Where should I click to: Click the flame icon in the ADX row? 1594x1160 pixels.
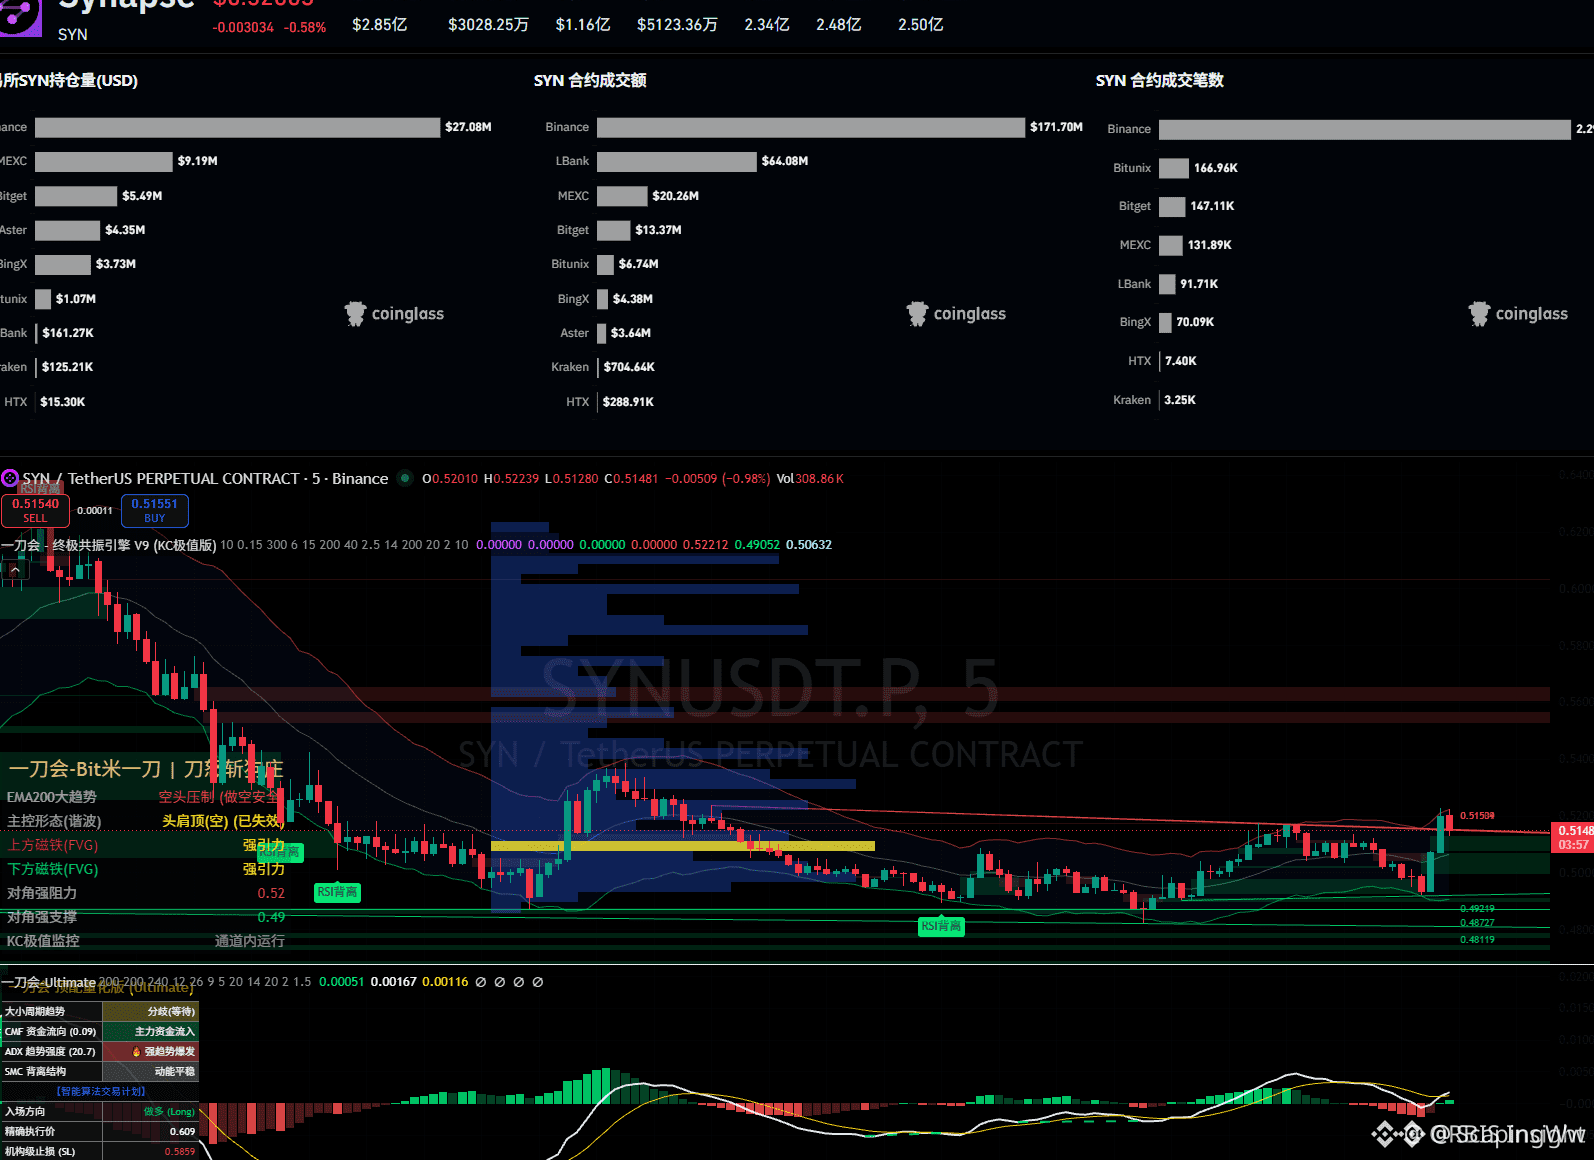[137, 1052]
